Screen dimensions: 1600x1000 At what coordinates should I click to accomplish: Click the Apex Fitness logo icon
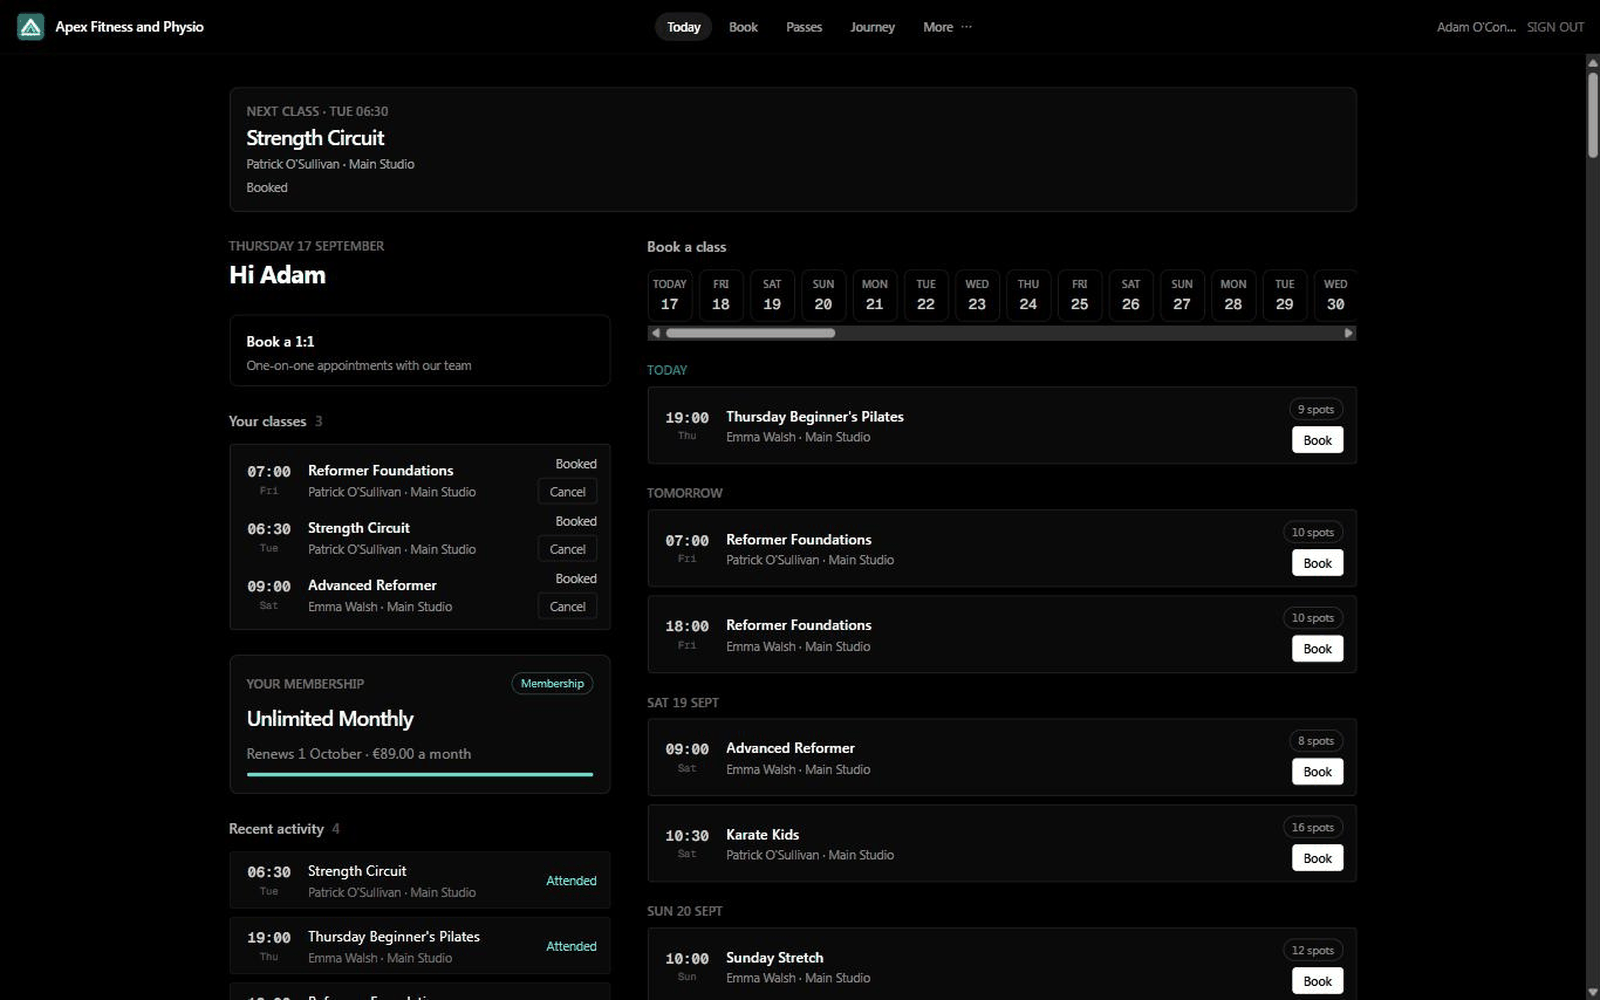click(31, 27)
